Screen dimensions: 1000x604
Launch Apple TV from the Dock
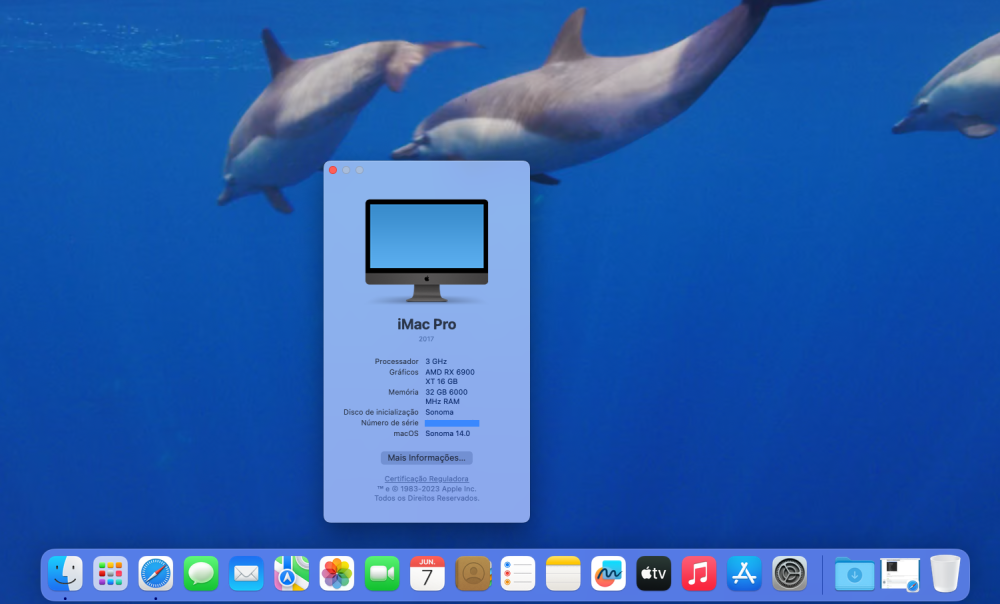(x=654, y=573)
